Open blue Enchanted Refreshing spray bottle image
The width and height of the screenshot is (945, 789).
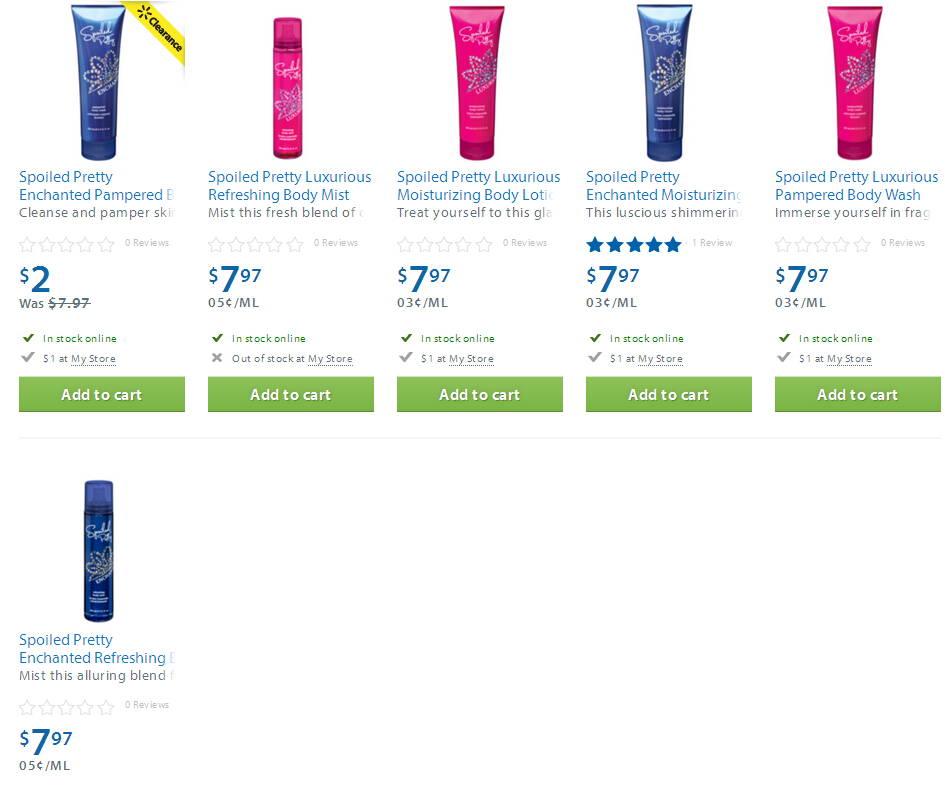99,550
